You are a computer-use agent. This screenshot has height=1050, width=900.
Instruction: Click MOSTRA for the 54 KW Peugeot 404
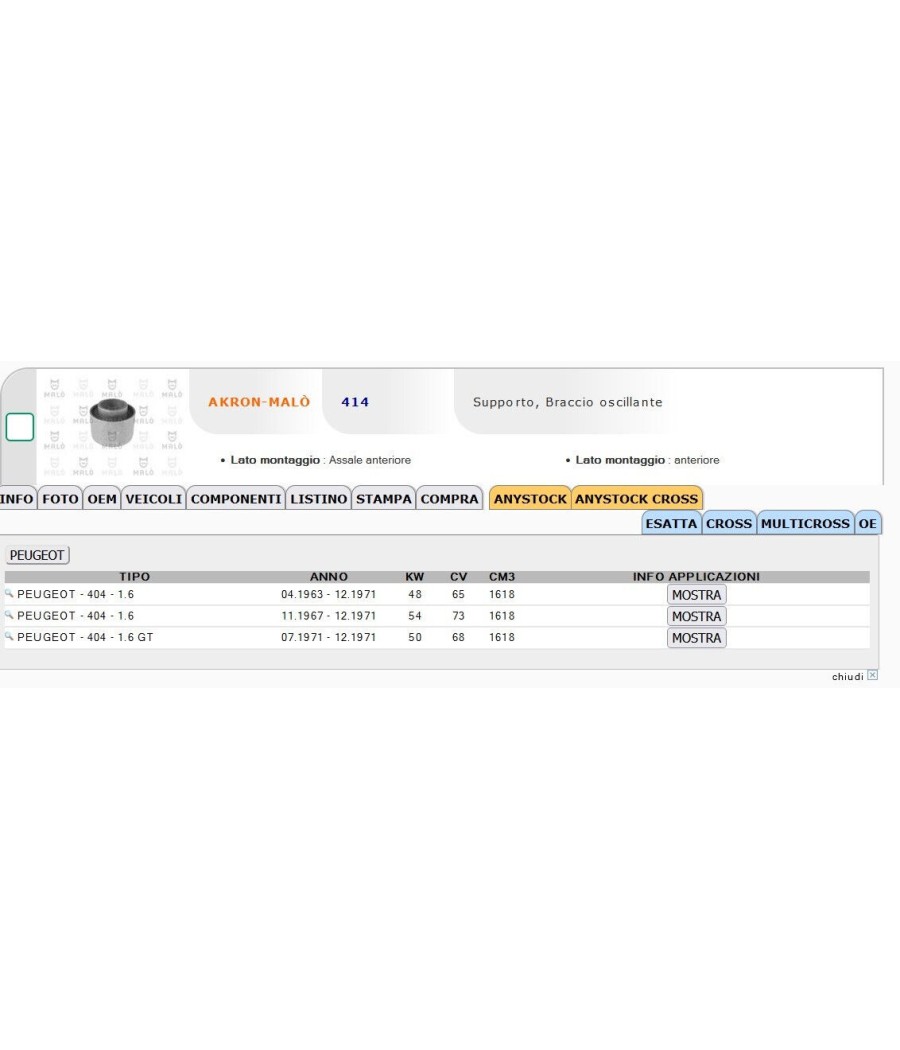[x=696, y=616]
